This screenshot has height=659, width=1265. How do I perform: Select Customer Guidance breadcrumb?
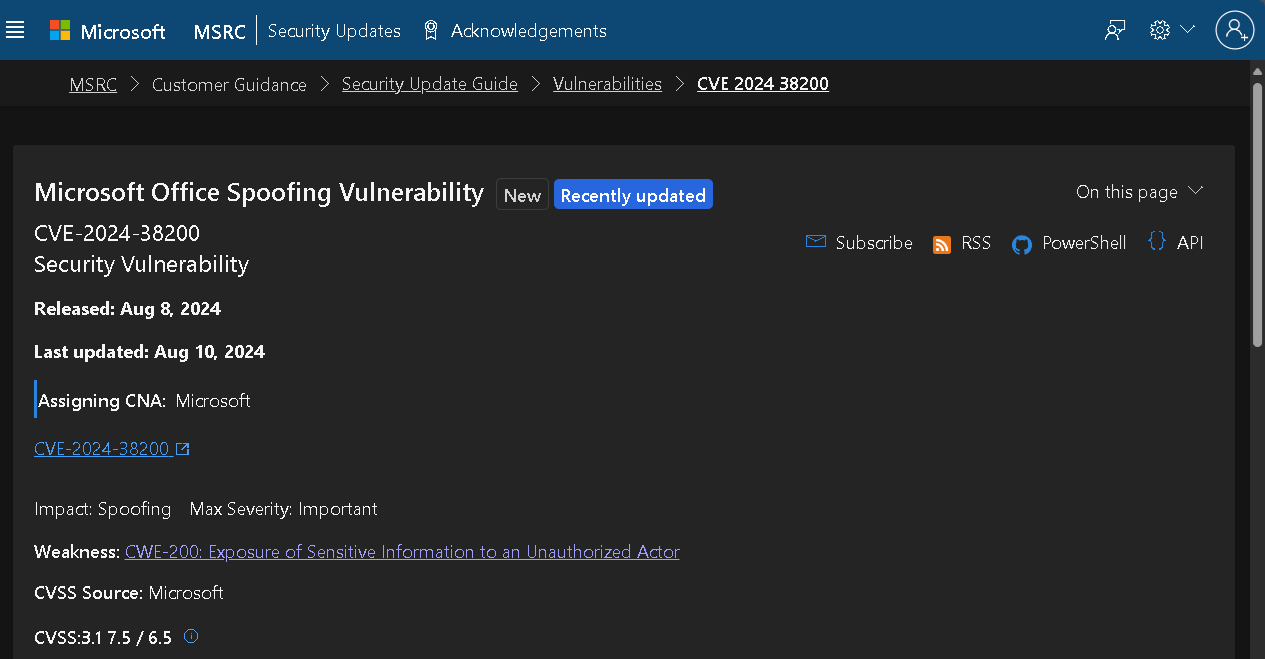[229, 84]
